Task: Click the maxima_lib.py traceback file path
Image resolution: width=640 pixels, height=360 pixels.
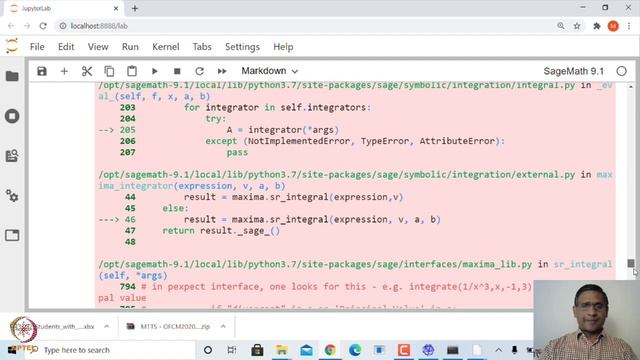Action: point(315,264)
